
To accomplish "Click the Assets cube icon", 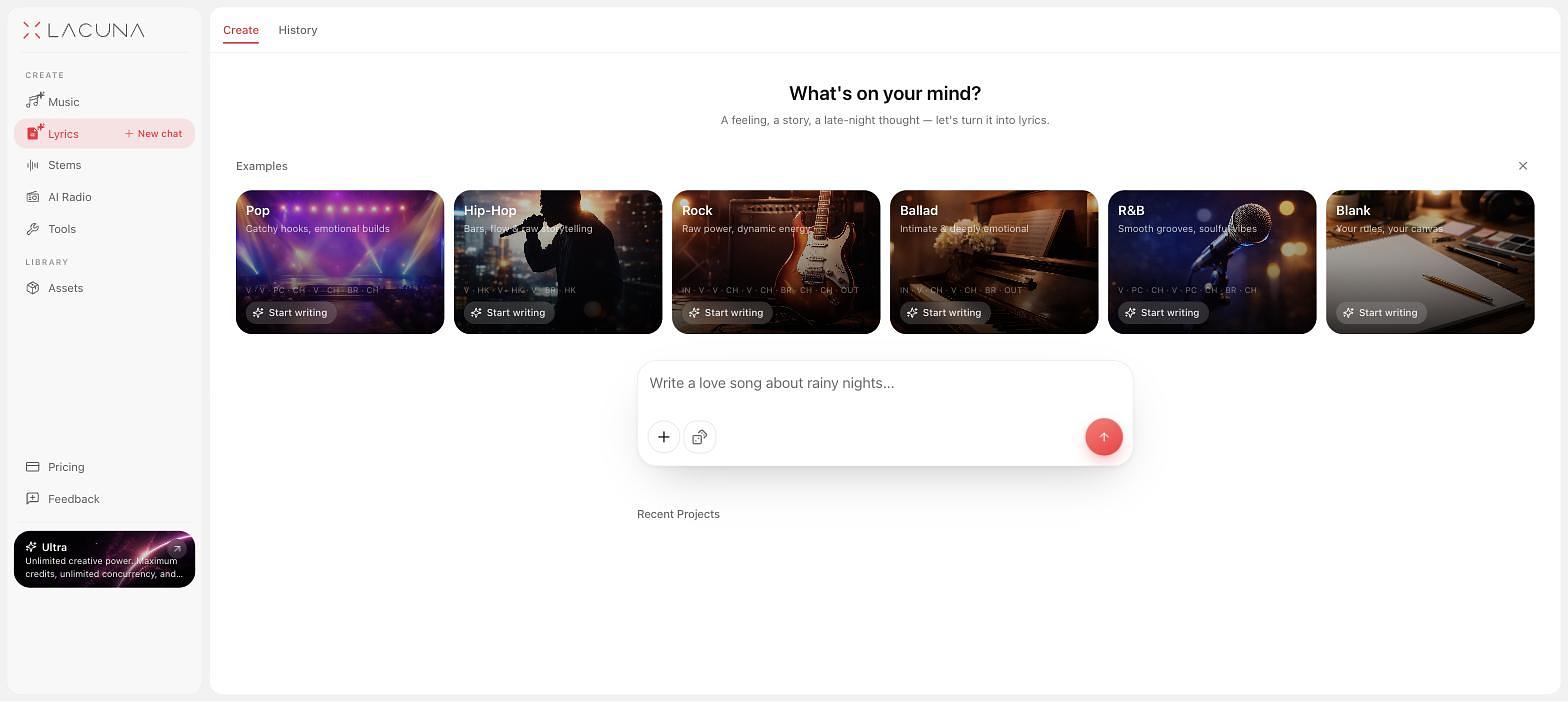I will (33, 288).
